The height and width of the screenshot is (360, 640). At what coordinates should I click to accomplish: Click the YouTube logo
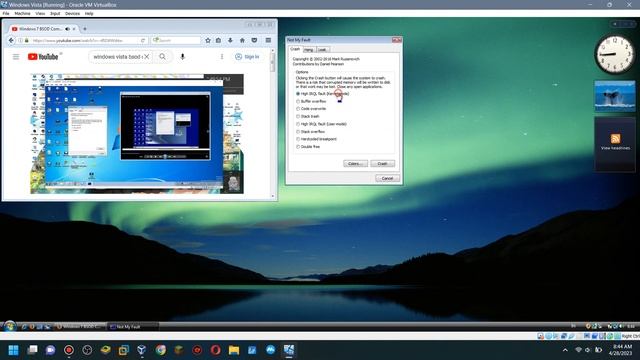tap(43, 57)
